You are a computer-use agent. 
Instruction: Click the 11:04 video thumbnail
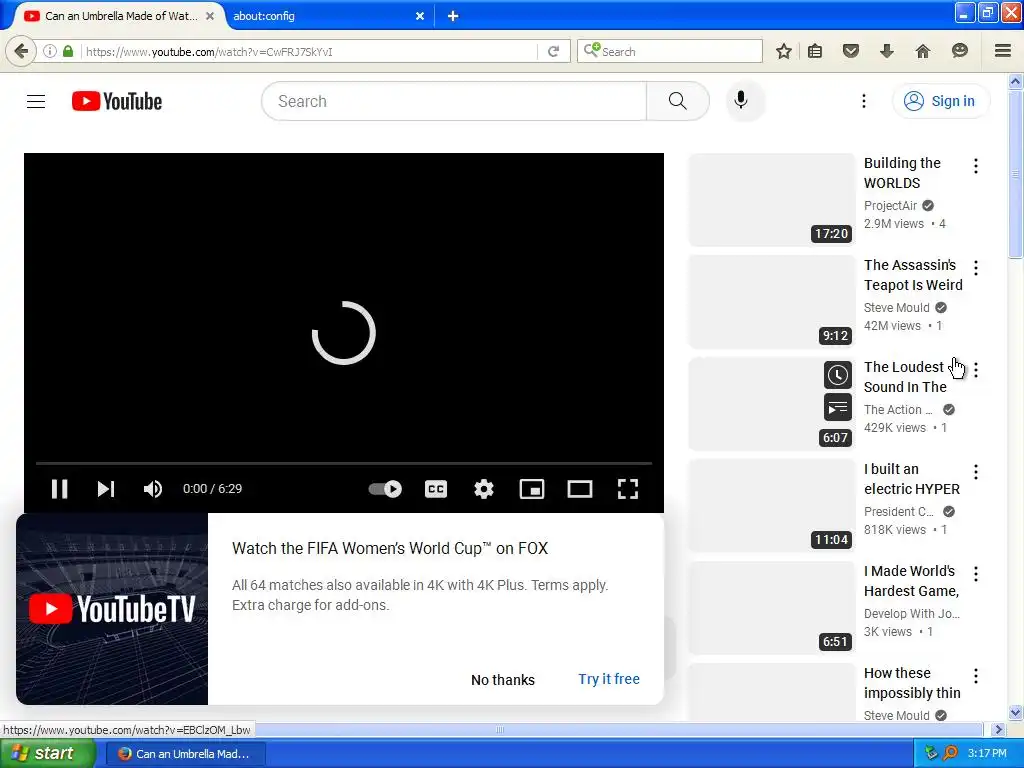771,505
